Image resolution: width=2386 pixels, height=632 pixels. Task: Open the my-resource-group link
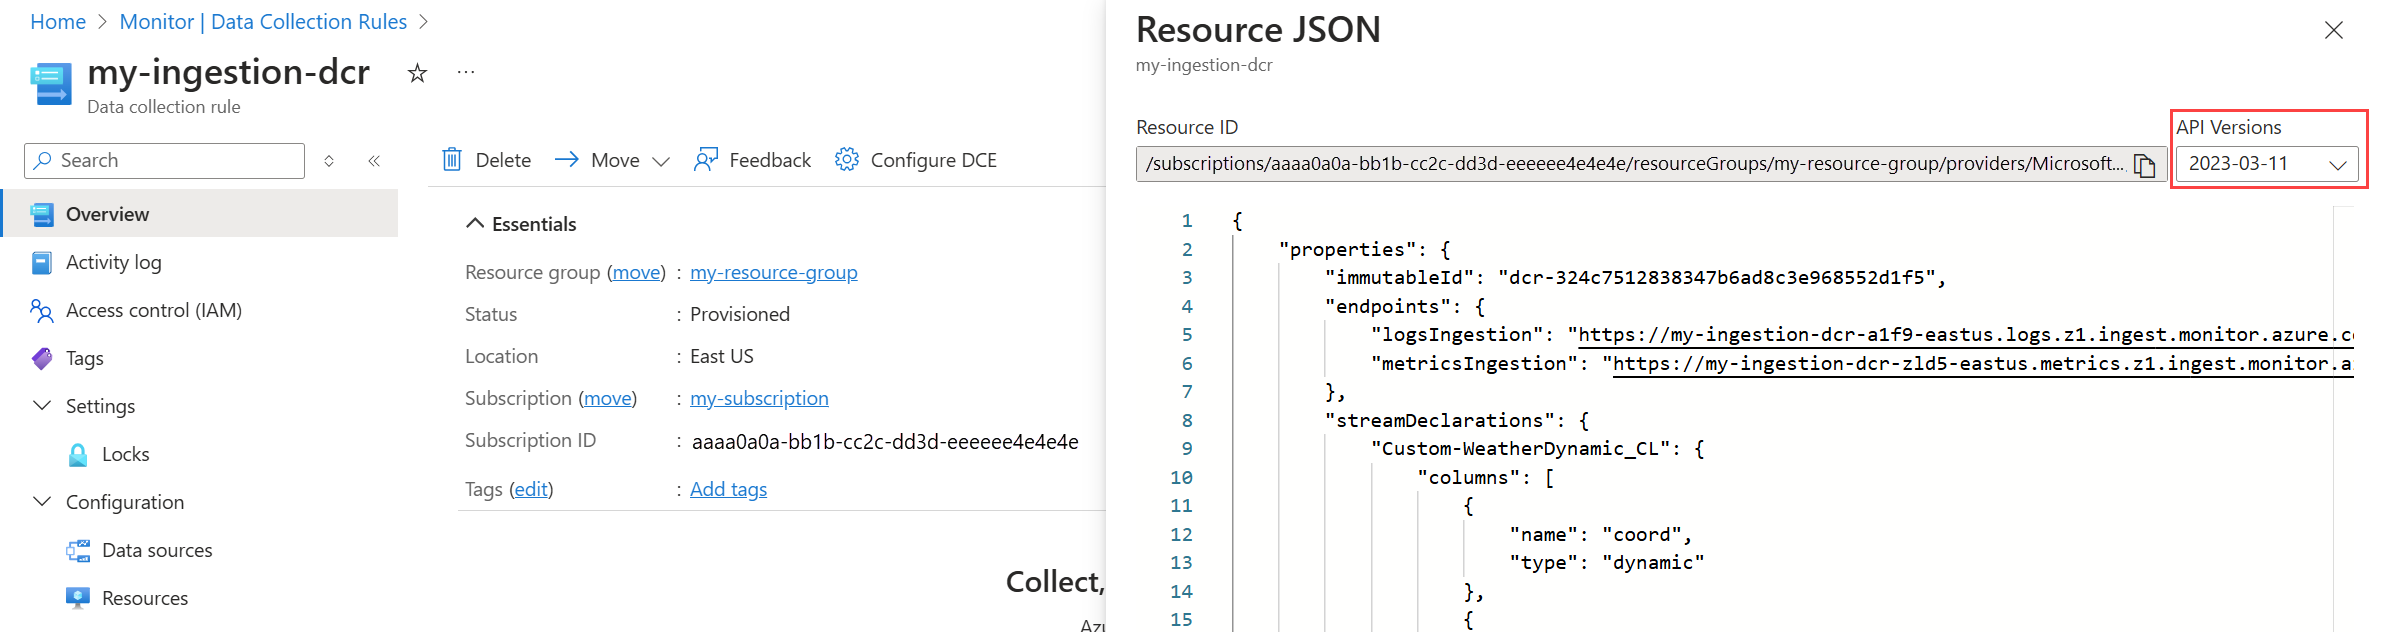773,272
